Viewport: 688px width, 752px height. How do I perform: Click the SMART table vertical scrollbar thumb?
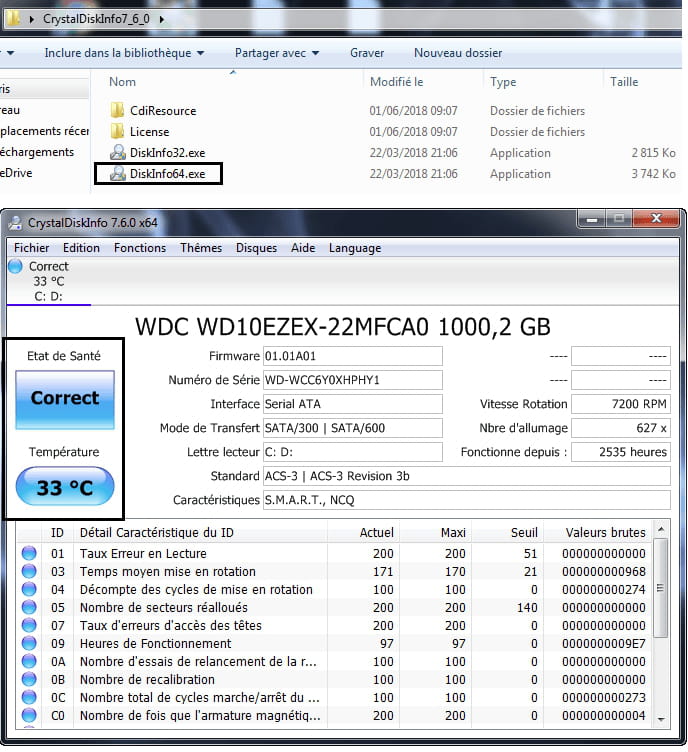point(661,588)
